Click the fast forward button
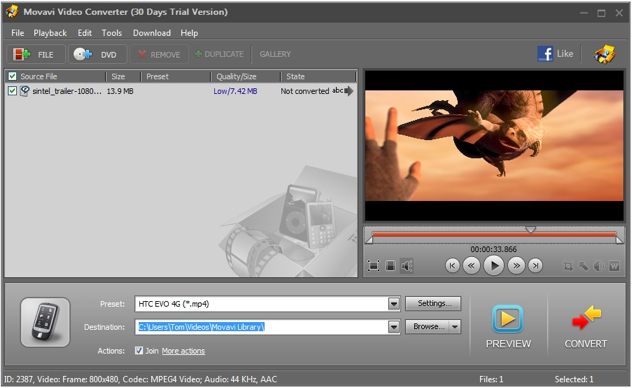 [x=516, y=266]
